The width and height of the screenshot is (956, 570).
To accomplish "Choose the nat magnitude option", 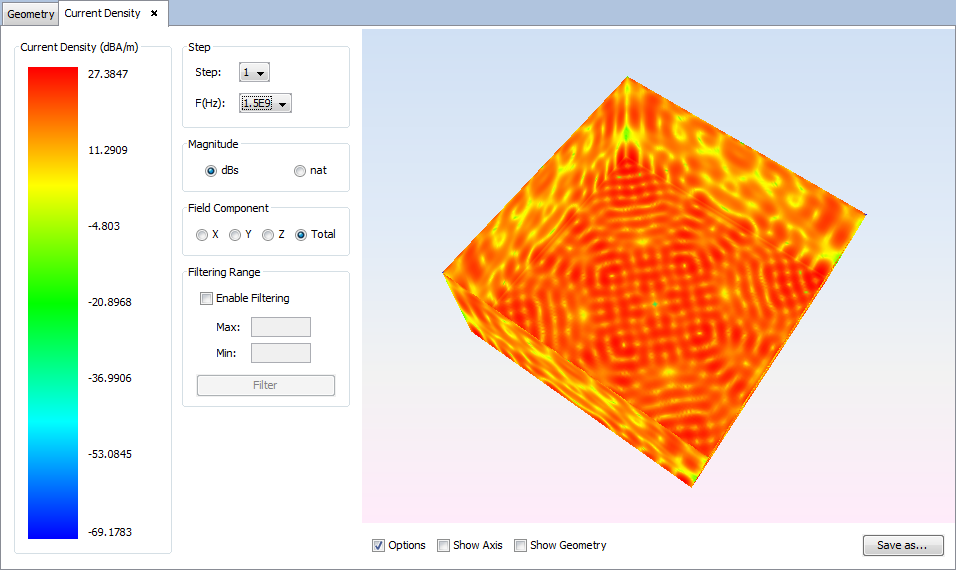I will point(300,170).
